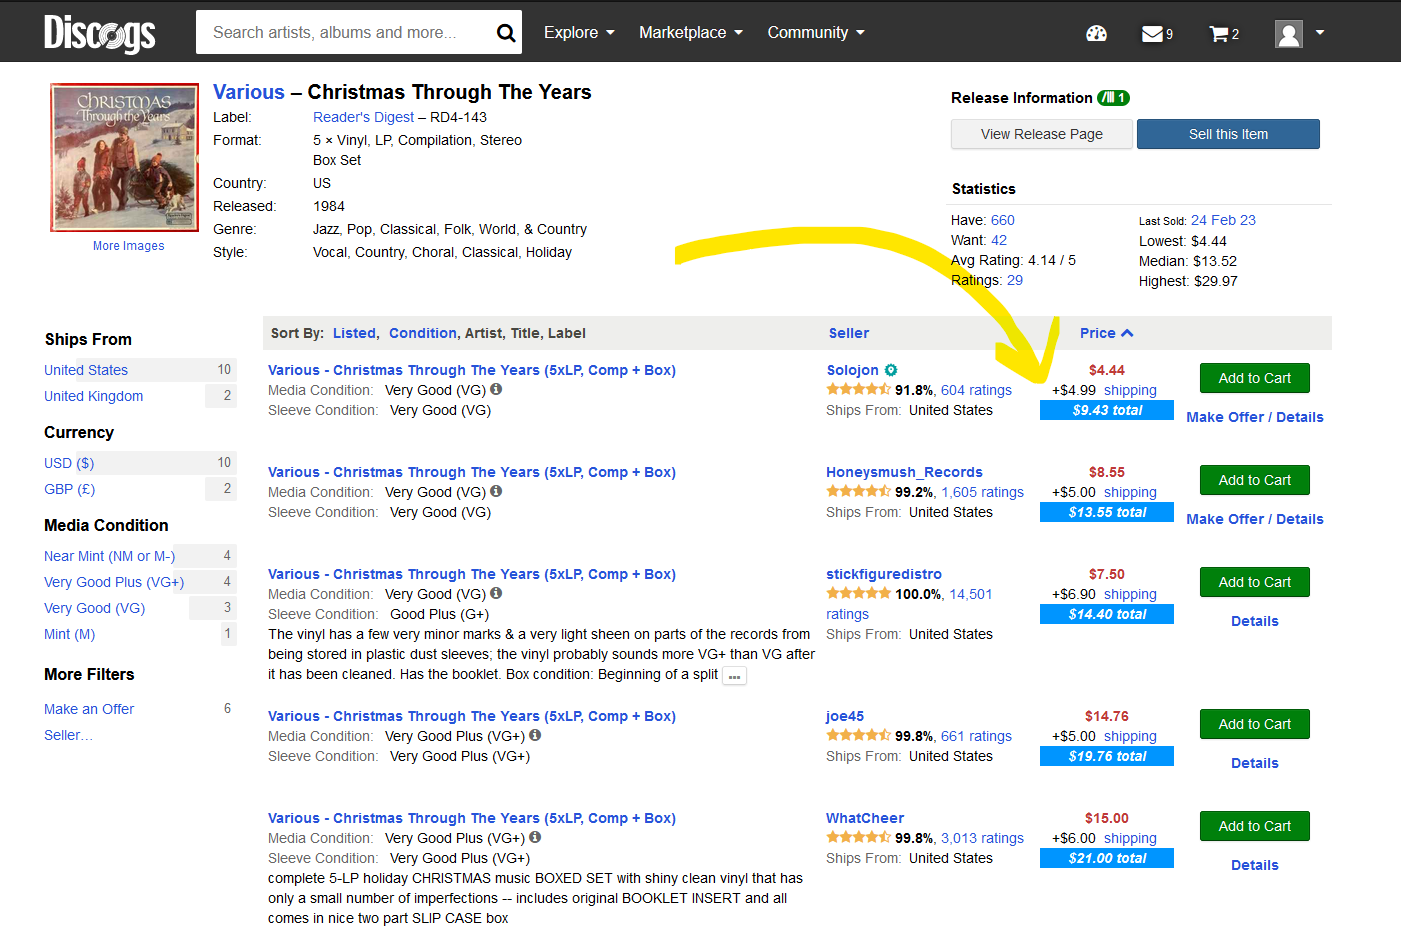Filter by United States shipping
Viewport: 1401px width, 933px height.
(x=86, y=370)
